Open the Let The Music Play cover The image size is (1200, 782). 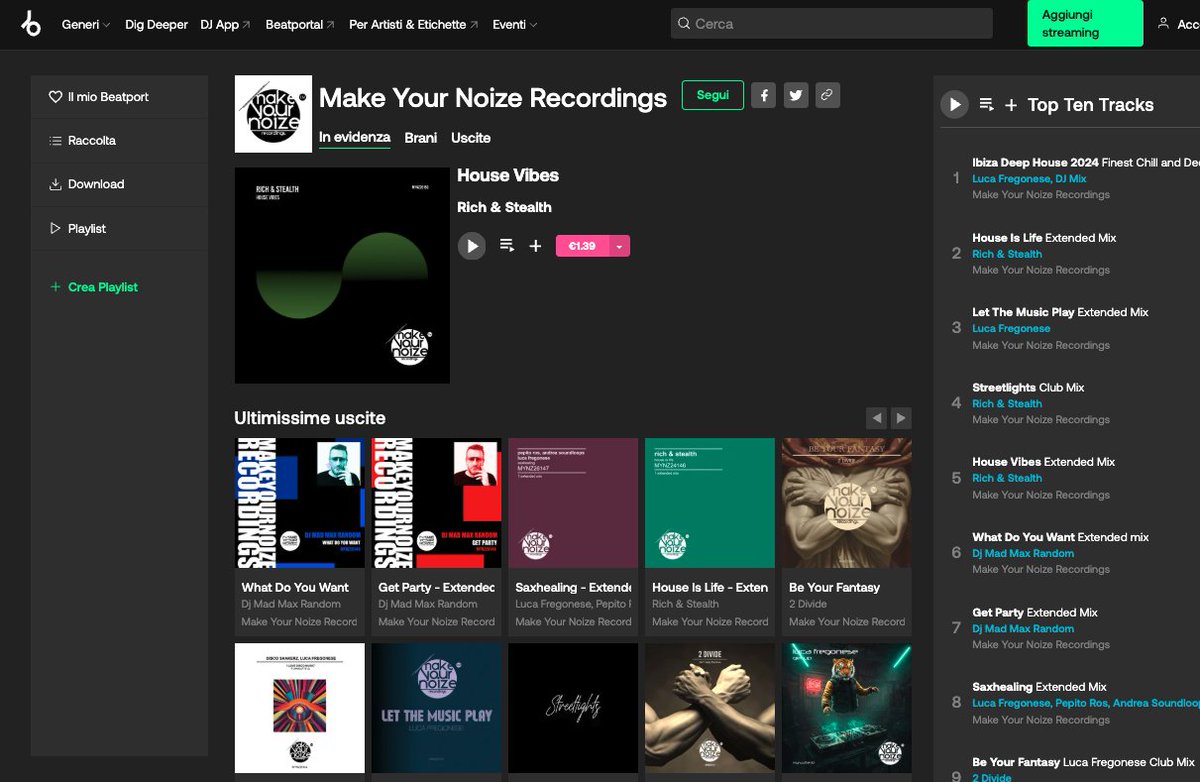(x=437, y=708)
